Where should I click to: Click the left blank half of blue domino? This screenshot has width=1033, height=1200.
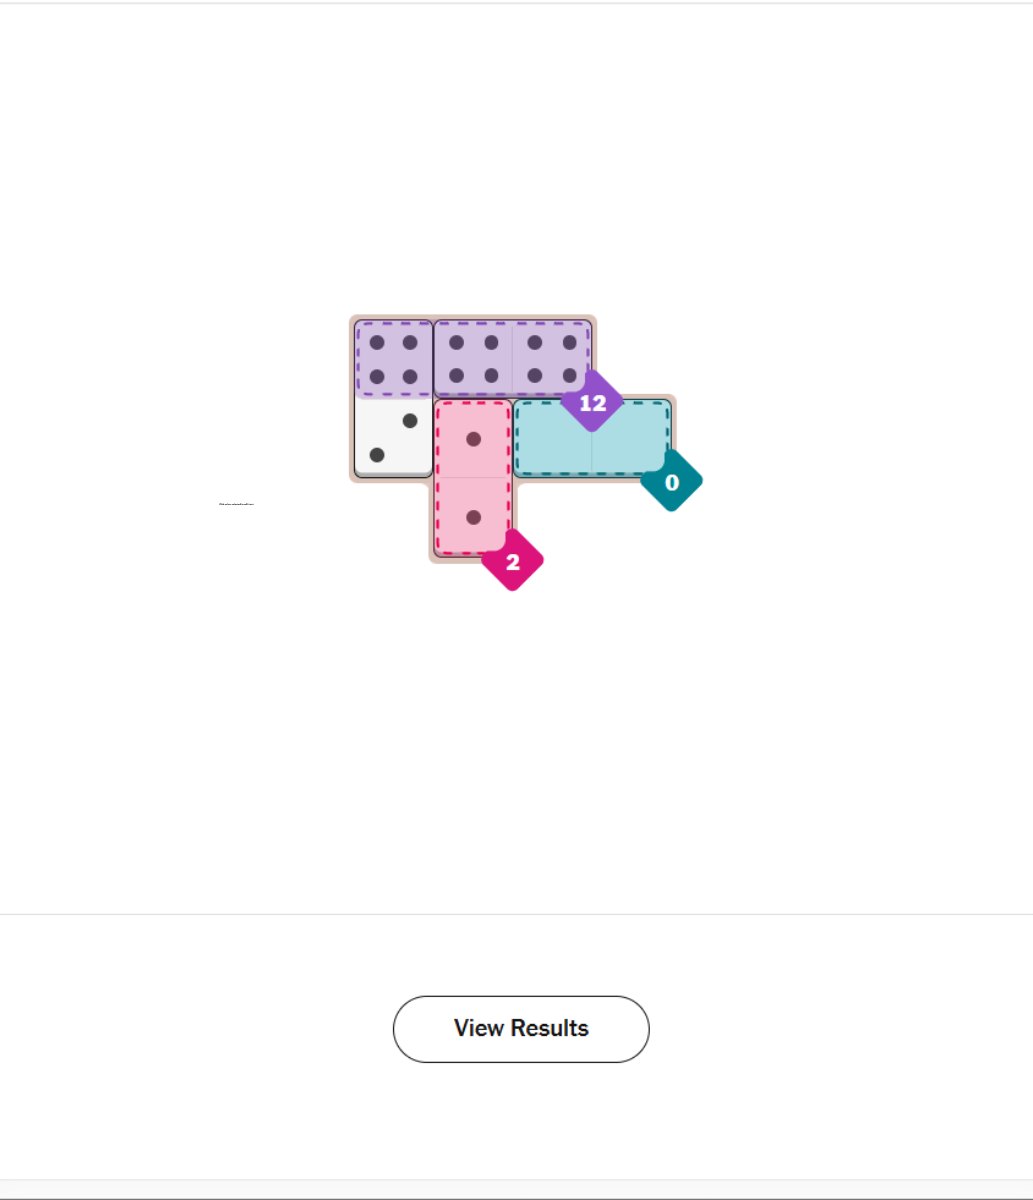click(553, 438)
